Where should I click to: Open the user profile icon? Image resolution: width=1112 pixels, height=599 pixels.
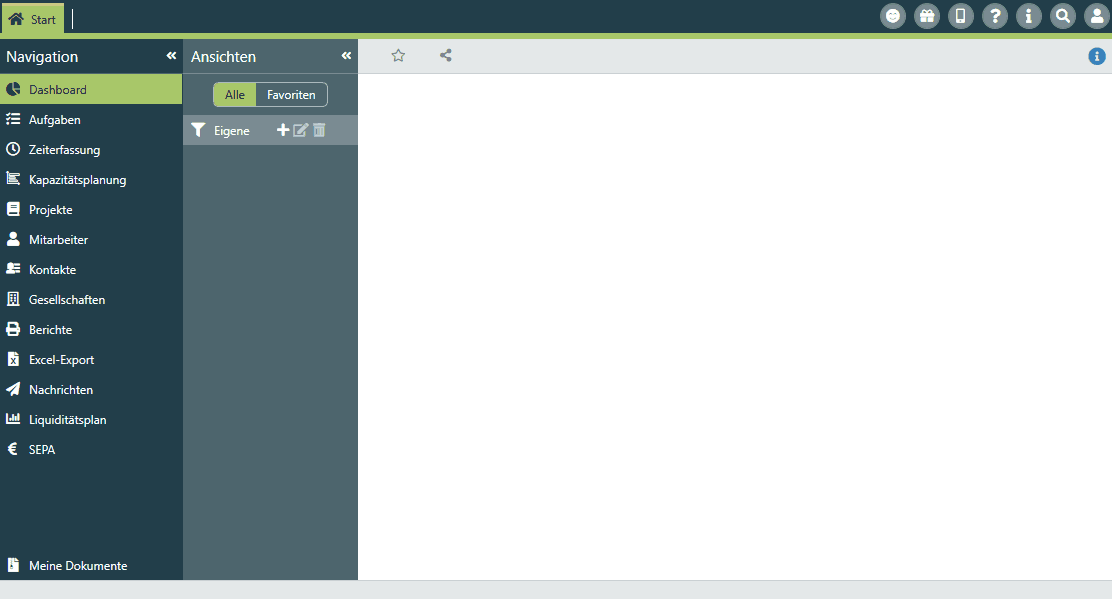(x=1097, y=16)
